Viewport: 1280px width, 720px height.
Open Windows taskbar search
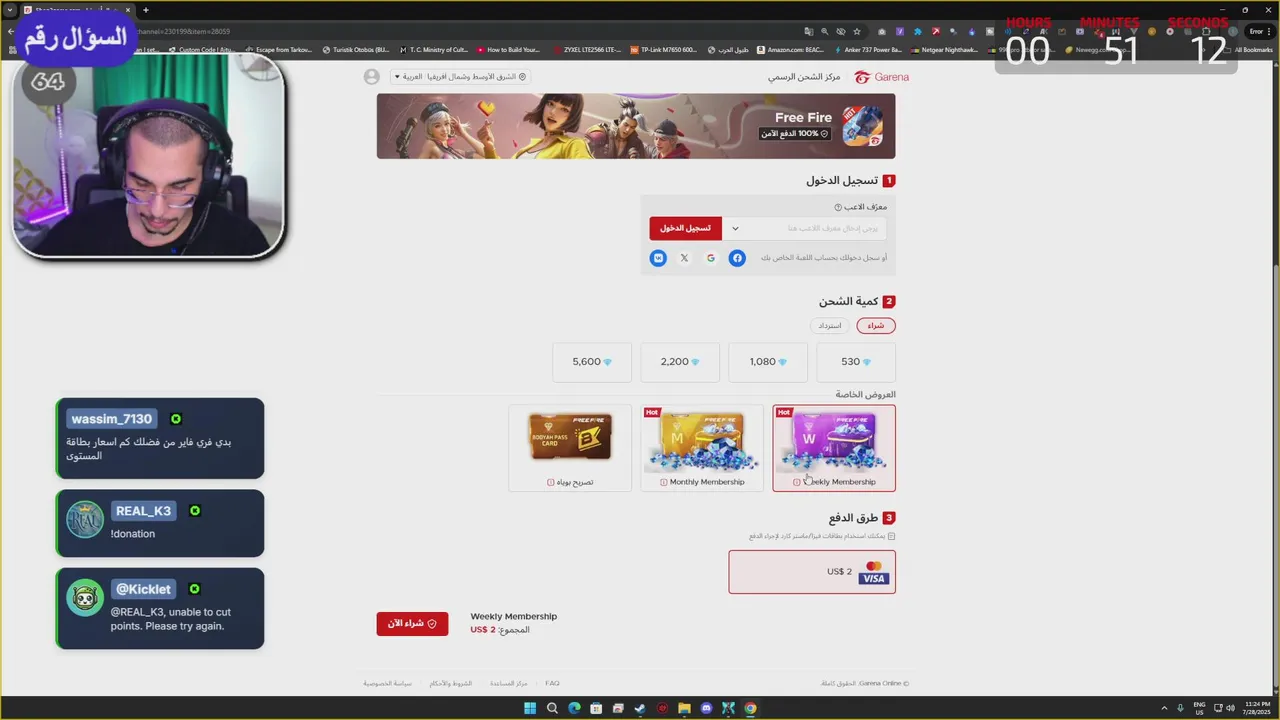(x=552, y=708)
